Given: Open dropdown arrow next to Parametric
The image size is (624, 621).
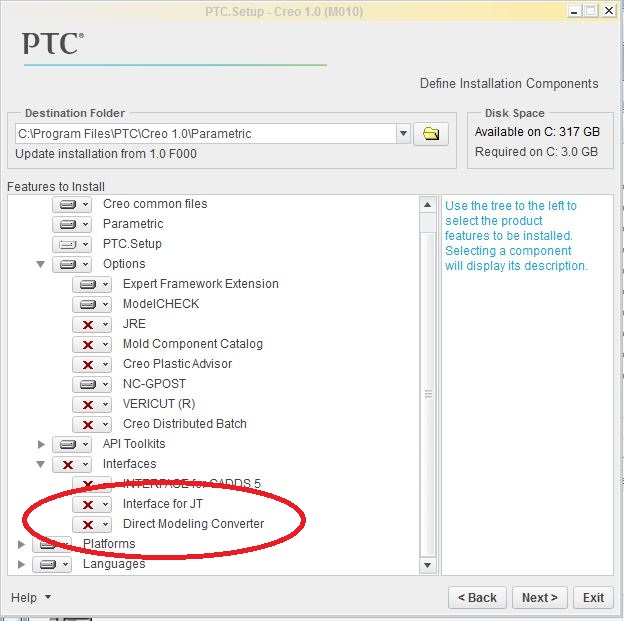Looking at the screenshot, I should [85, 224].
